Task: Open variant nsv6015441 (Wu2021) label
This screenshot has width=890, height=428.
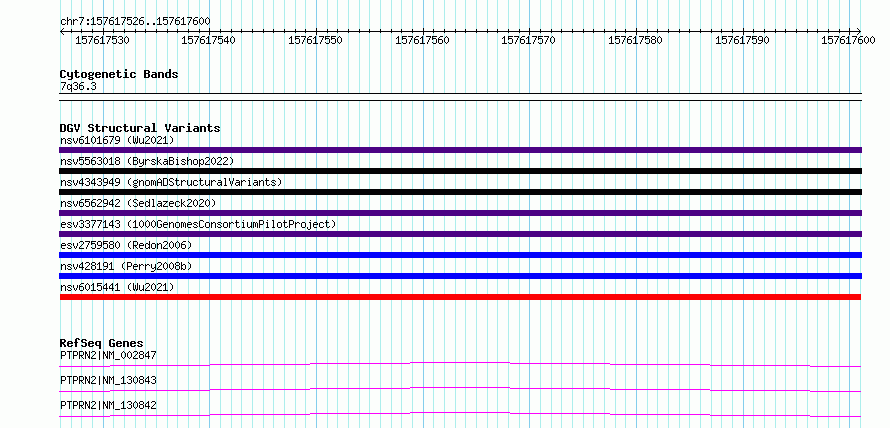Action: pyautogui.click(x=117, y=287)
